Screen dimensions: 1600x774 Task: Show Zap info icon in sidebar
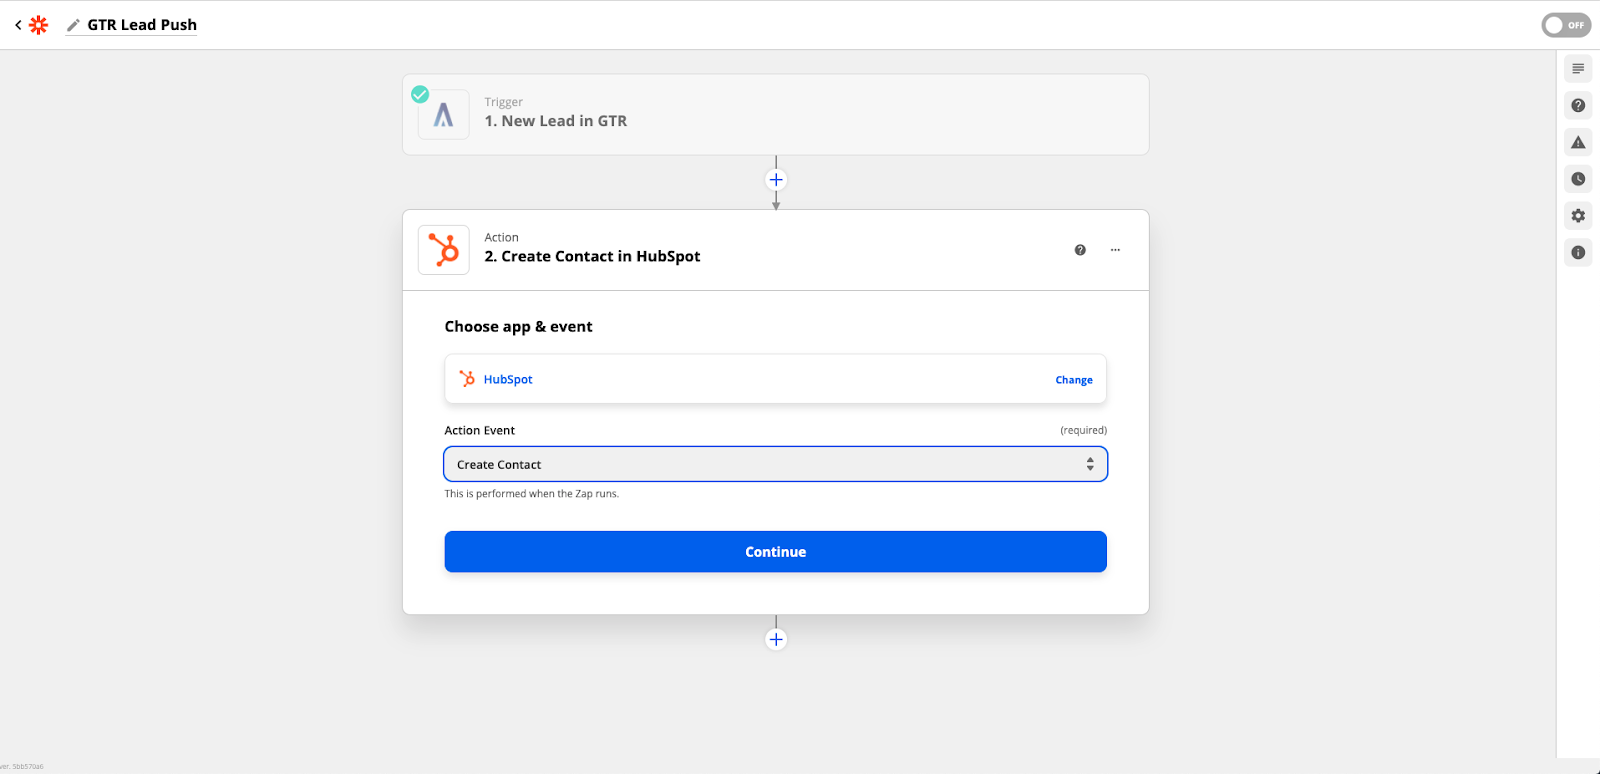[x=1578, y=253]
